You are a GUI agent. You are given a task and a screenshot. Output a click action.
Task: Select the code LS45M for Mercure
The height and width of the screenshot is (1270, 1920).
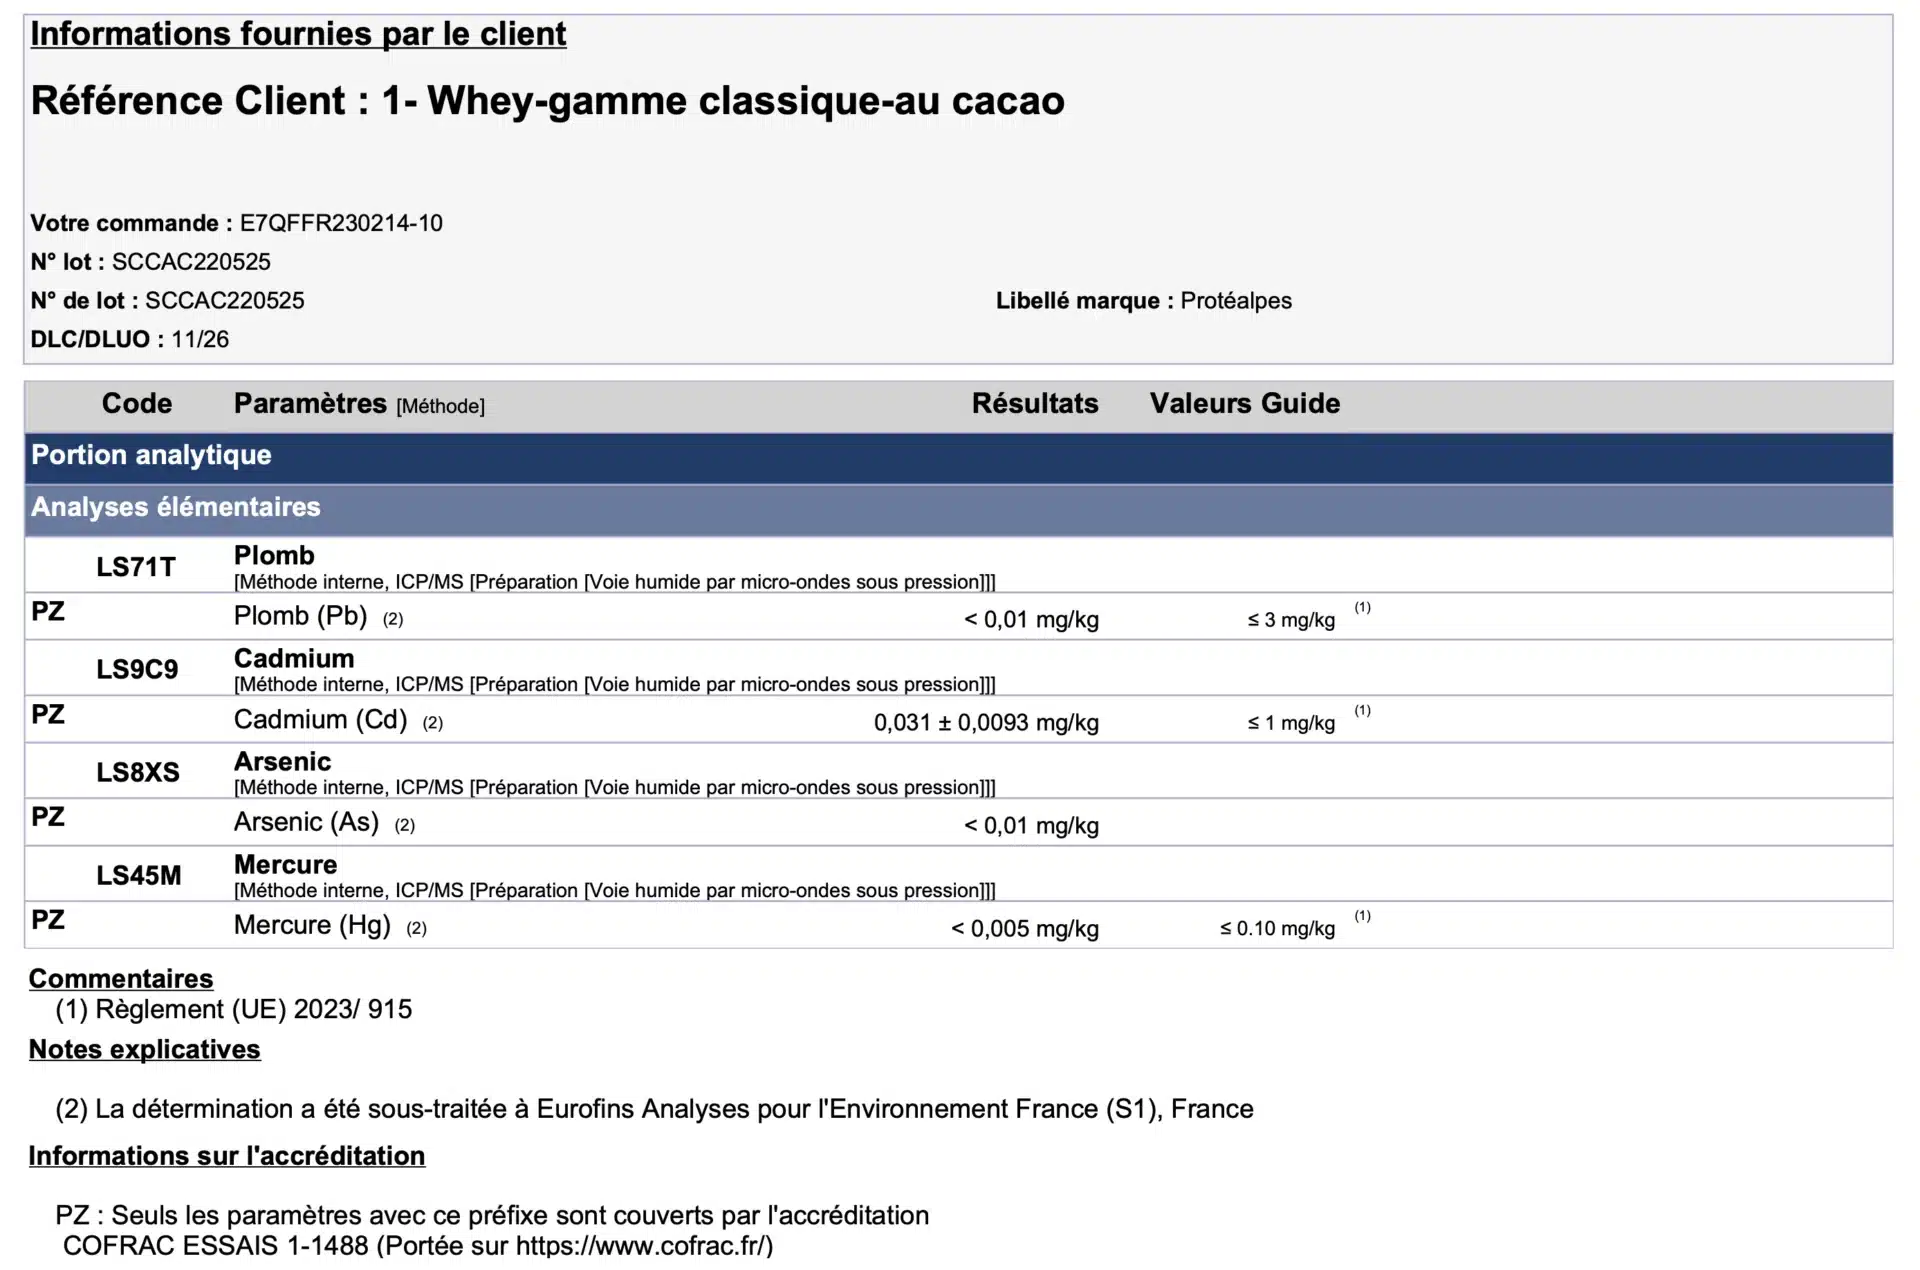coord(137,875)
